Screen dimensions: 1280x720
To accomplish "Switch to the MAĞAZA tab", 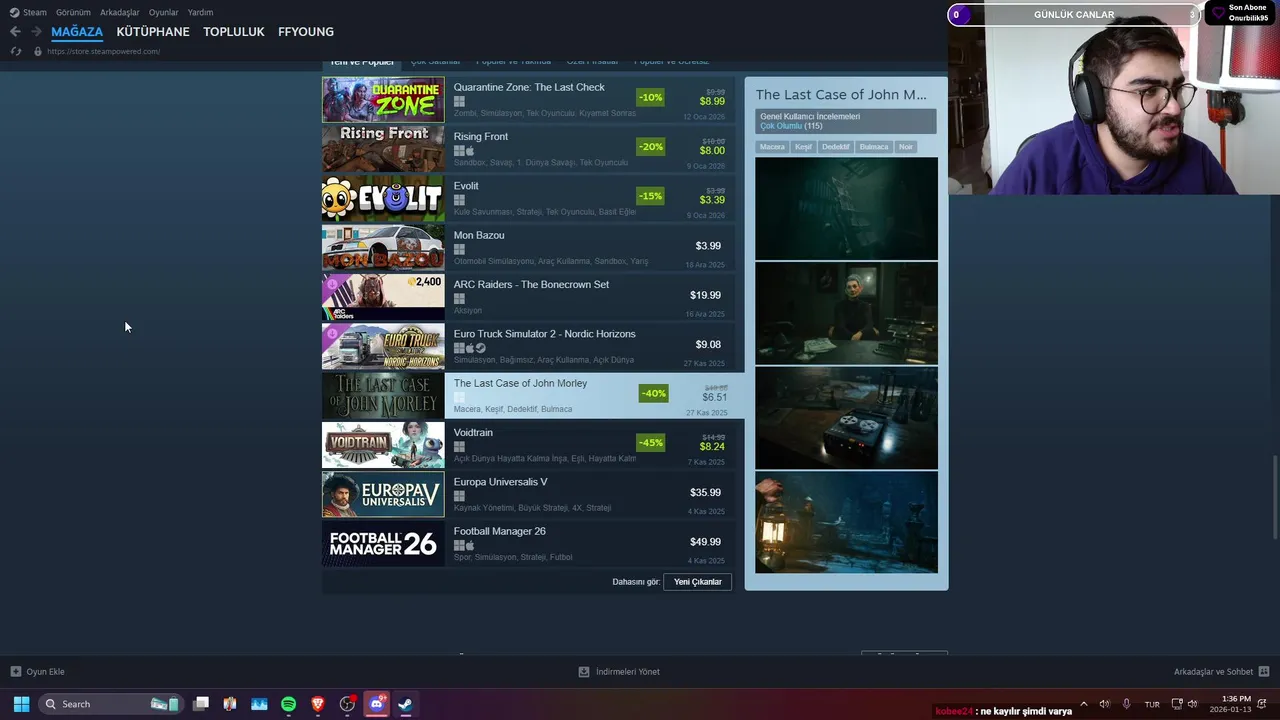I will (x=77, y=32).
